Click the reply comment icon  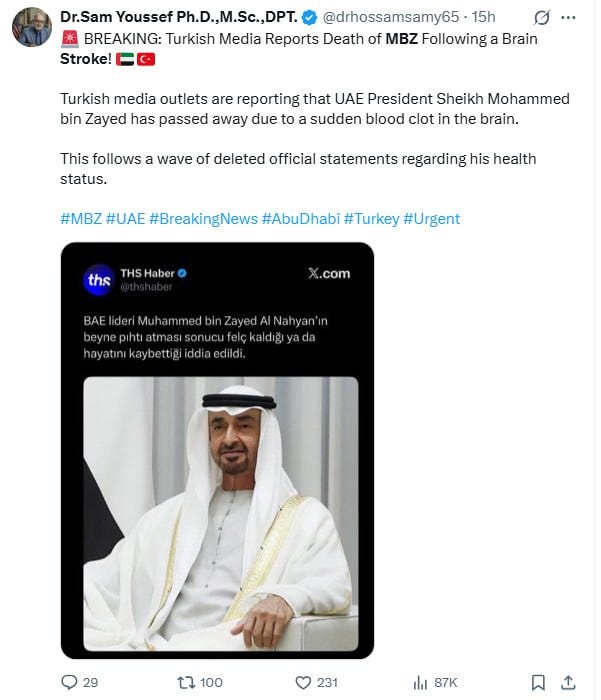coord(69,682)
